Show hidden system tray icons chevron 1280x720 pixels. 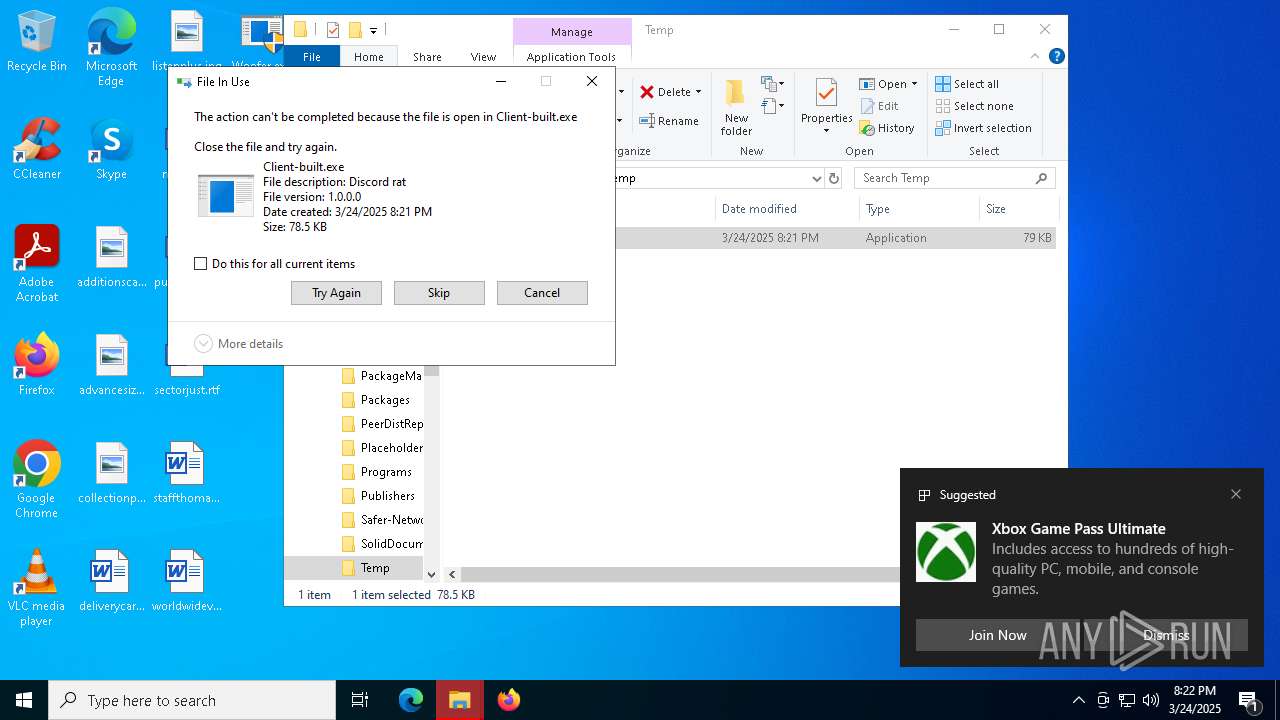coord(1078,700)
